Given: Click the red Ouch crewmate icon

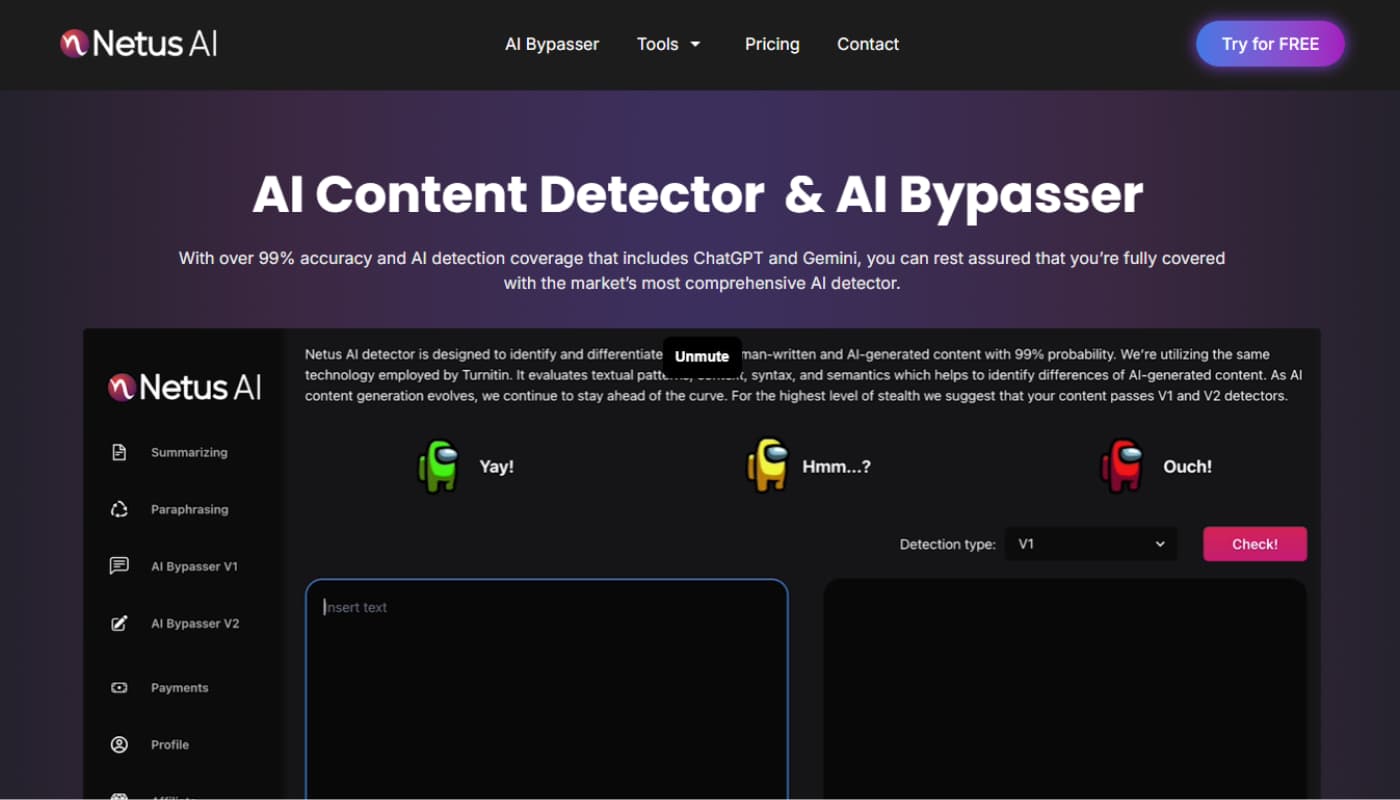Looking at the screenshot, I should [x=1121, y=467].
